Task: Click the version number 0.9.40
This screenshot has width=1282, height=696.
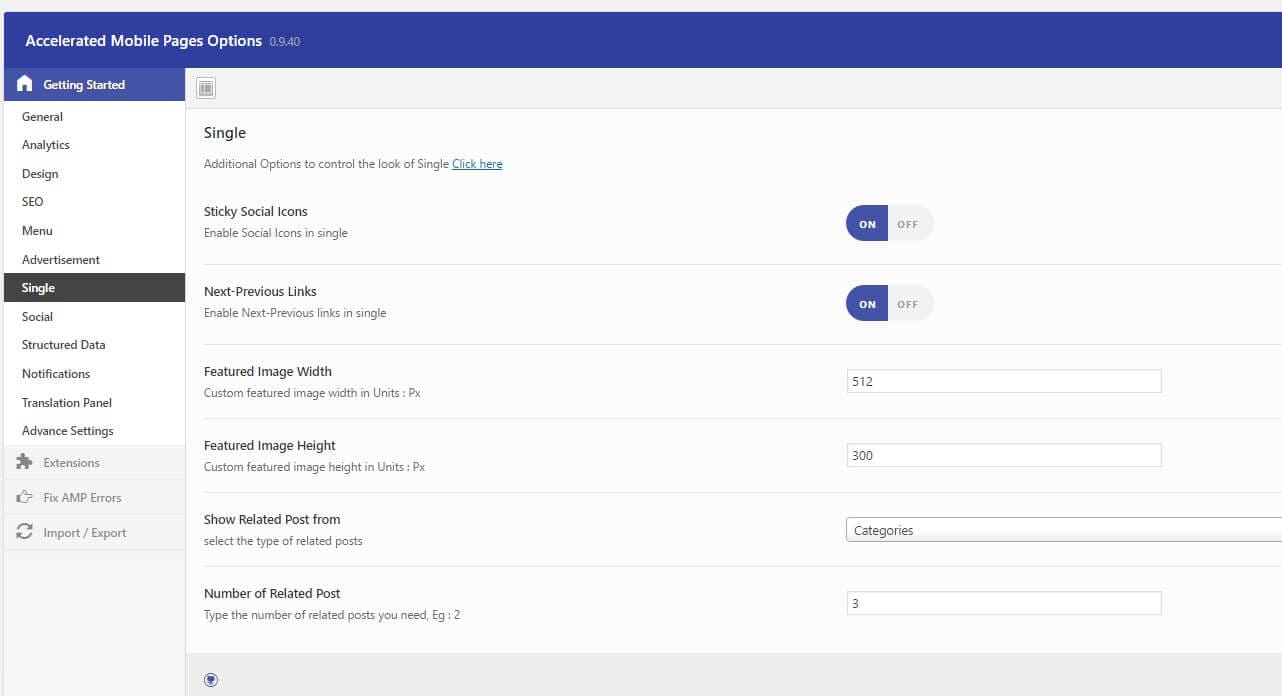Action: tap(285, 42)
